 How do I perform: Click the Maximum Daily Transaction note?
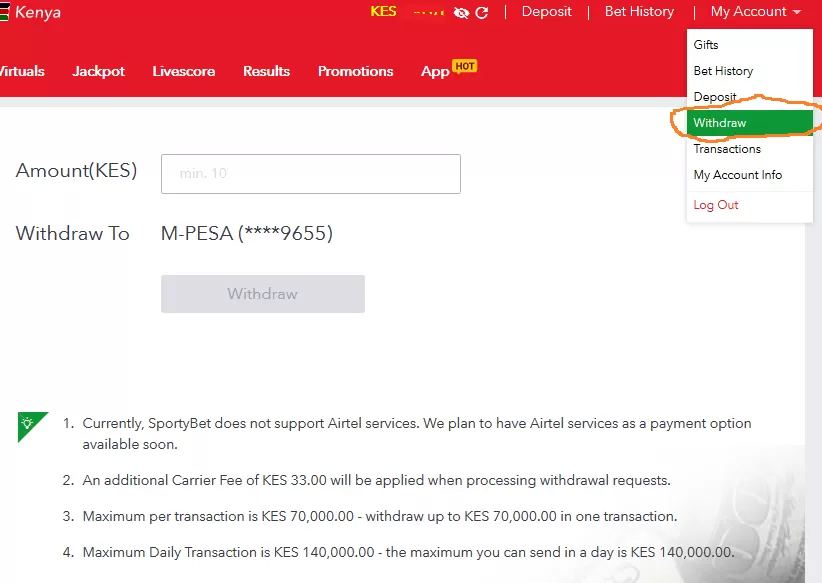[408, 552]
